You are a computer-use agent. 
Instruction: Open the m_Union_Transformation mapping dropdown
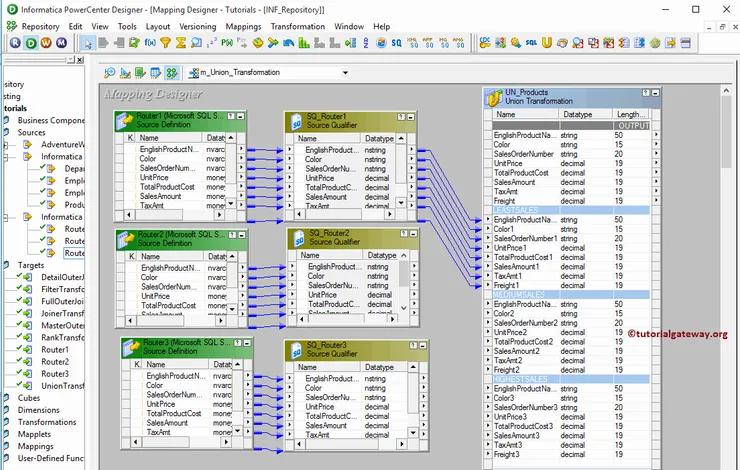click(345, 73)
